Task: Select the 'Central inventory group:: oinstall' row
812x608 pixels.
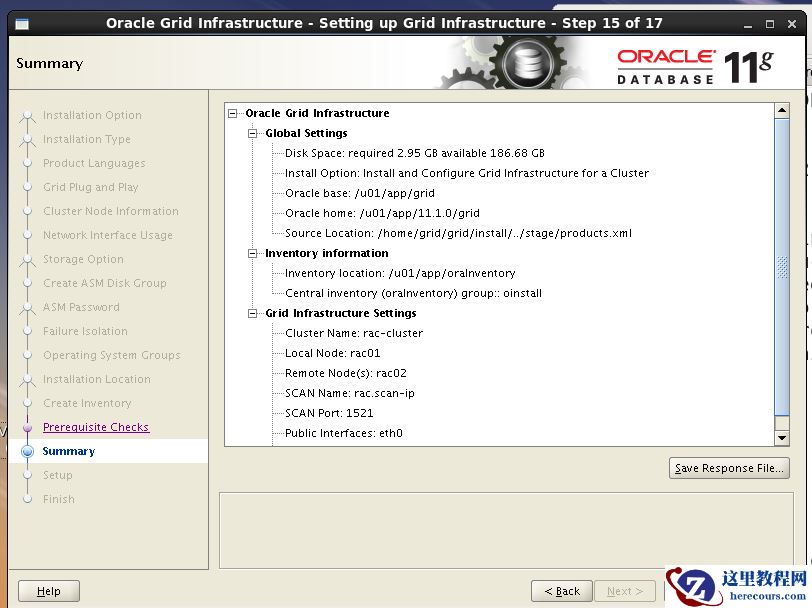Action: (x=413, y=293)
